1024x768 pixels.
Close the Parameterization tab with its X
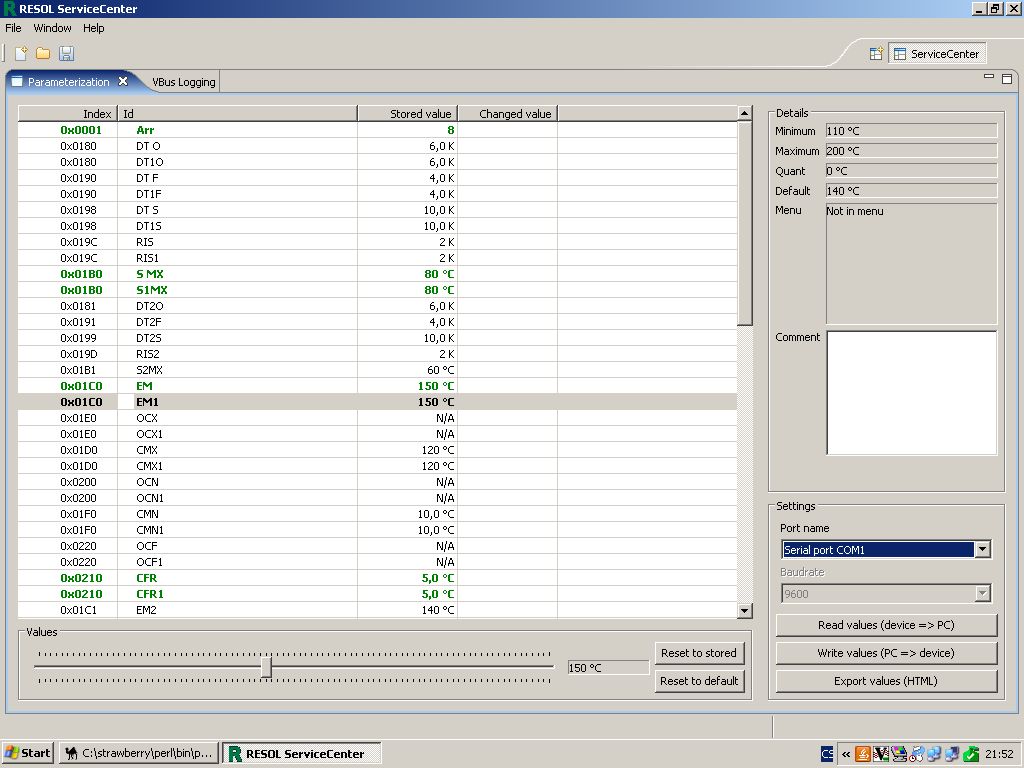[123, 82]
